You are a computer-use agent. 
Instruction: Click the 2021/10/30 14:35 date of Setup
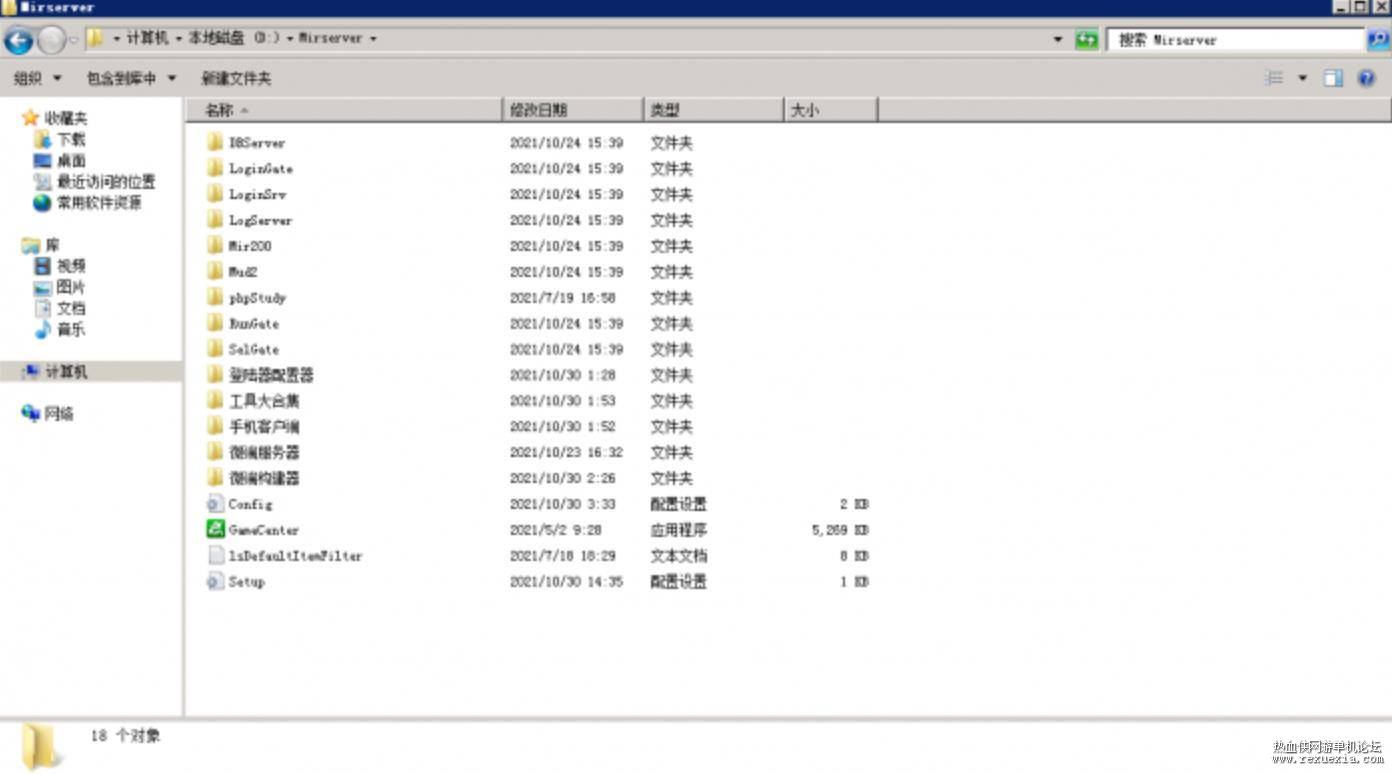pos(566,582)
